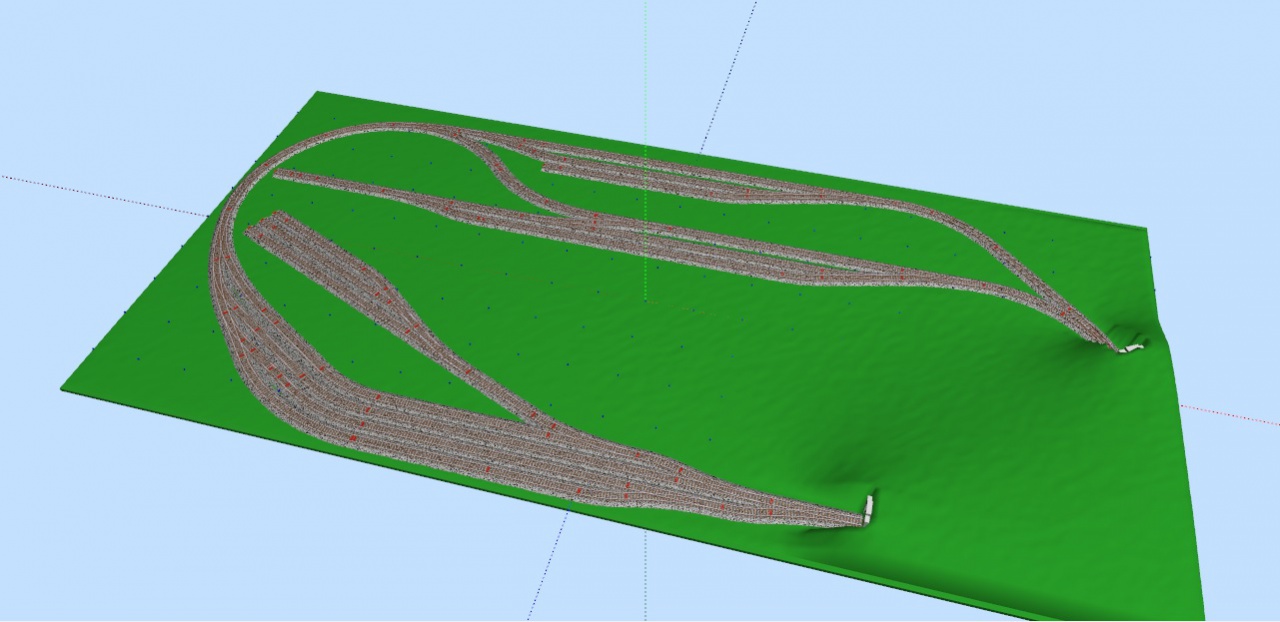
Task: Select the red dotted axis line at right edge
Action: 1230,415
